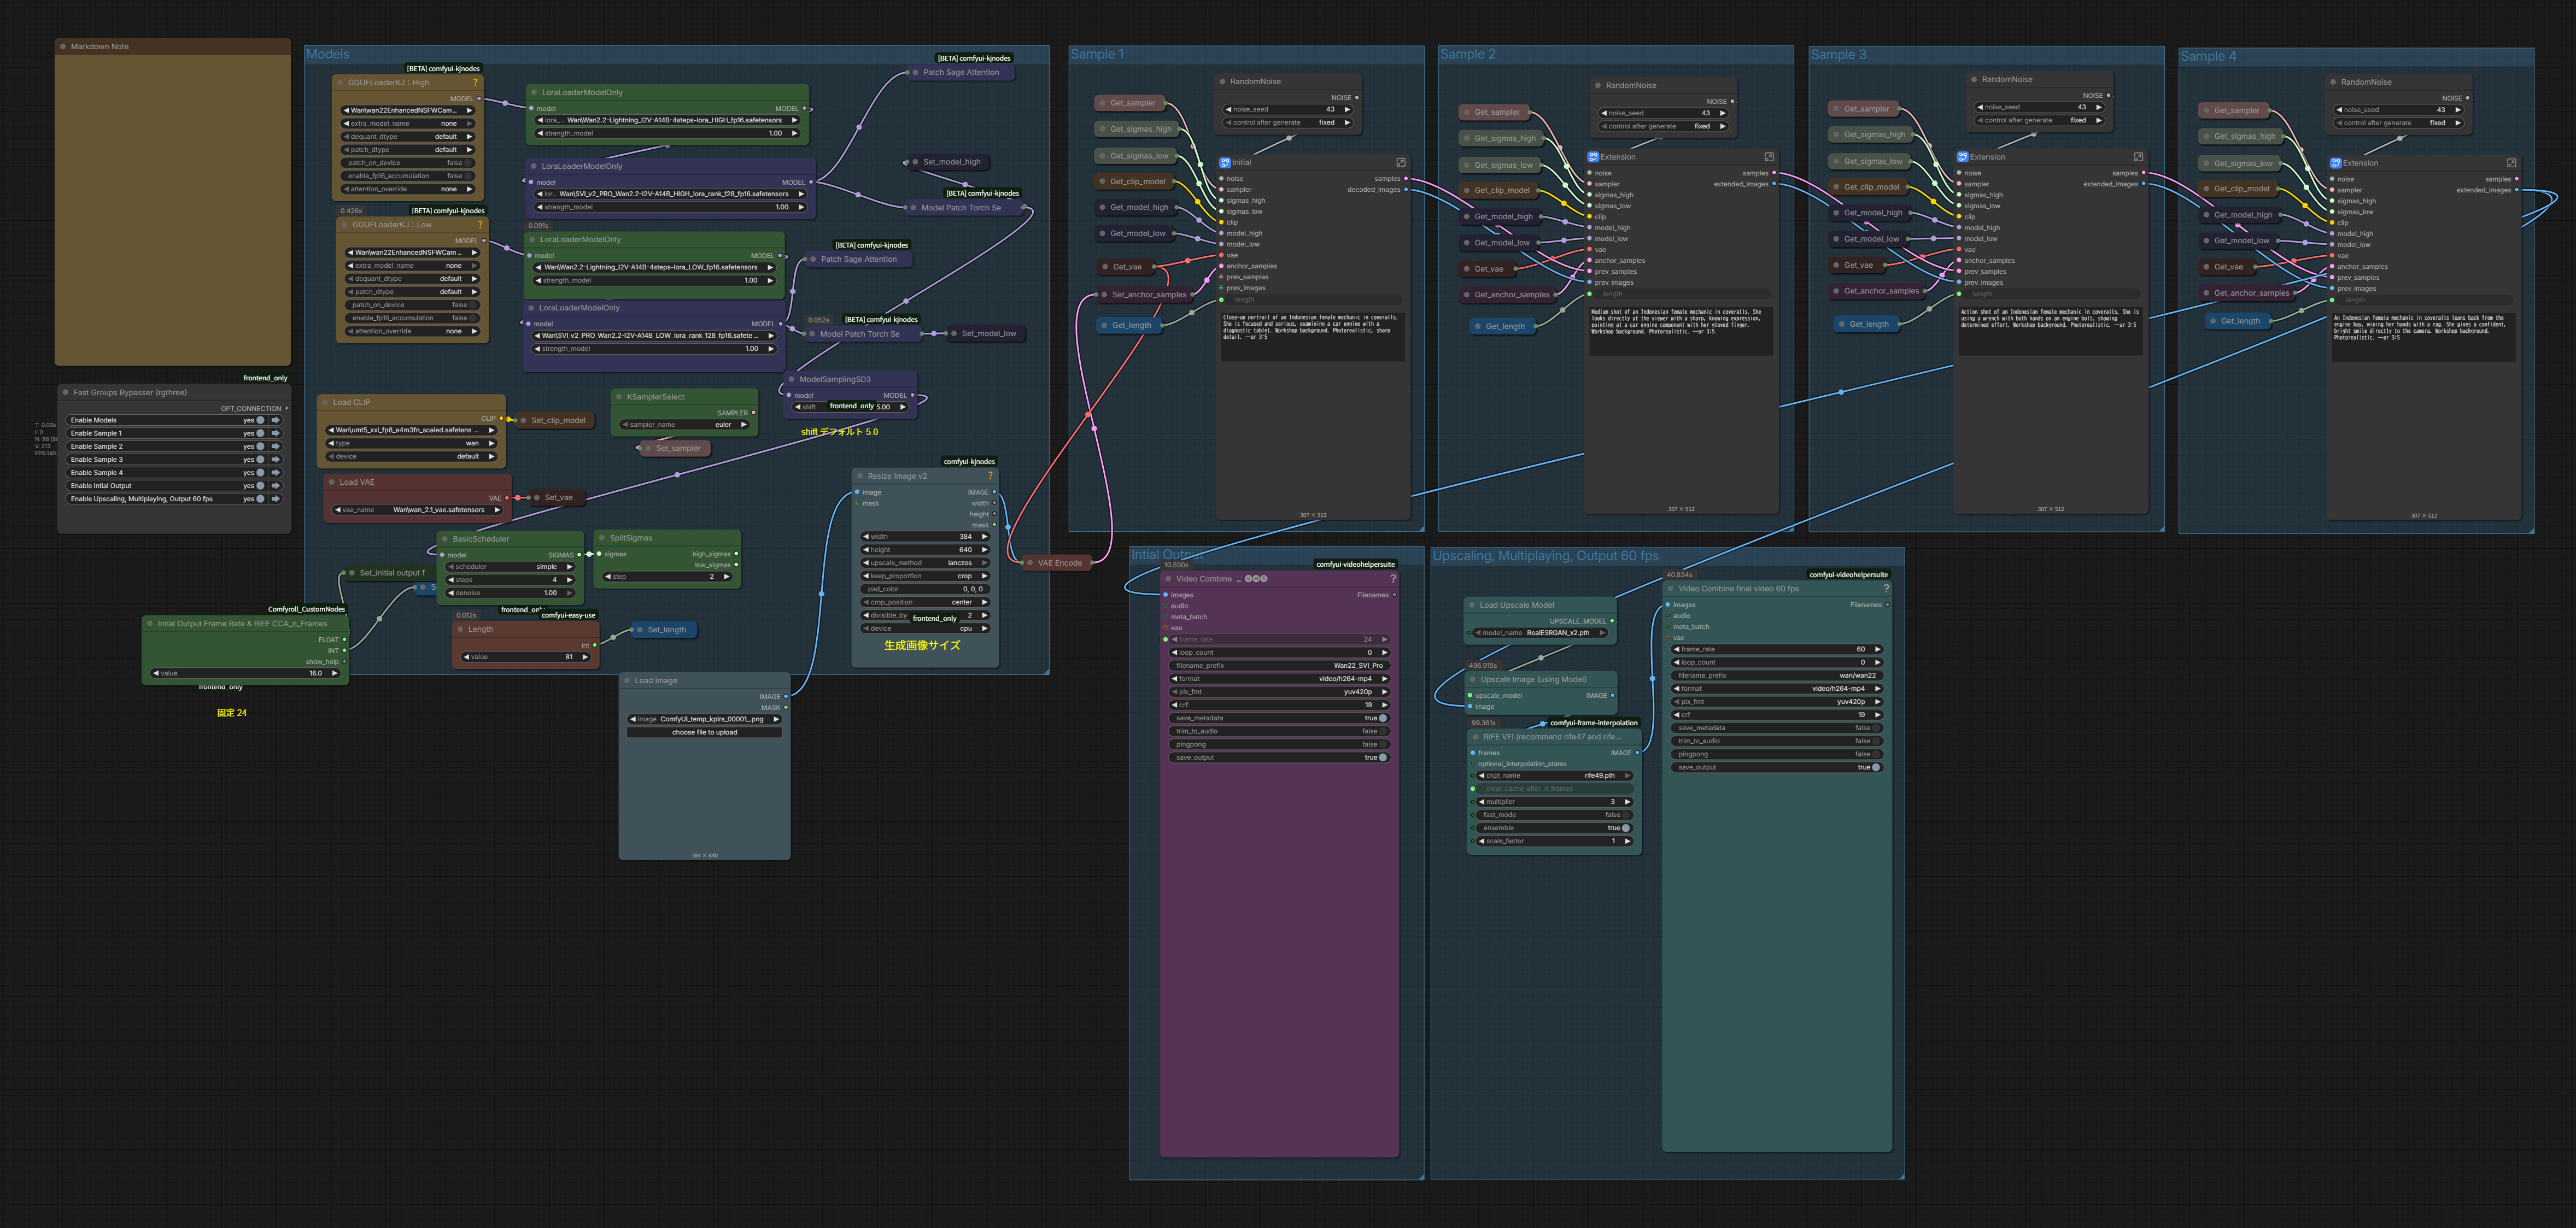Click filename_prefix Wan22_SVI_Pro field
This screenshot has width=2576, height=1228.
pos(1280,665)
